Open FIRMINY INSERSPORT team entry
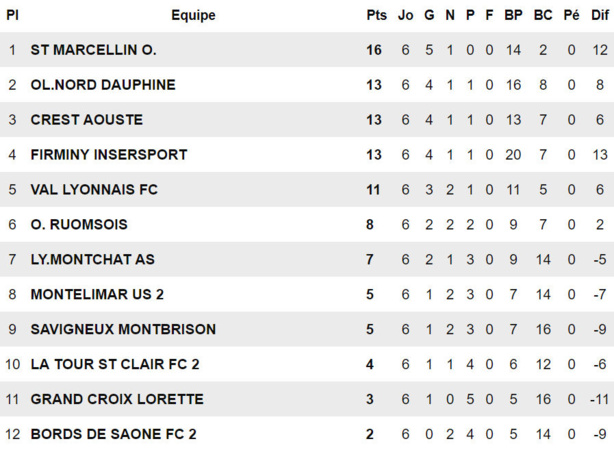 pyautogui.click(x=109, y=155)
